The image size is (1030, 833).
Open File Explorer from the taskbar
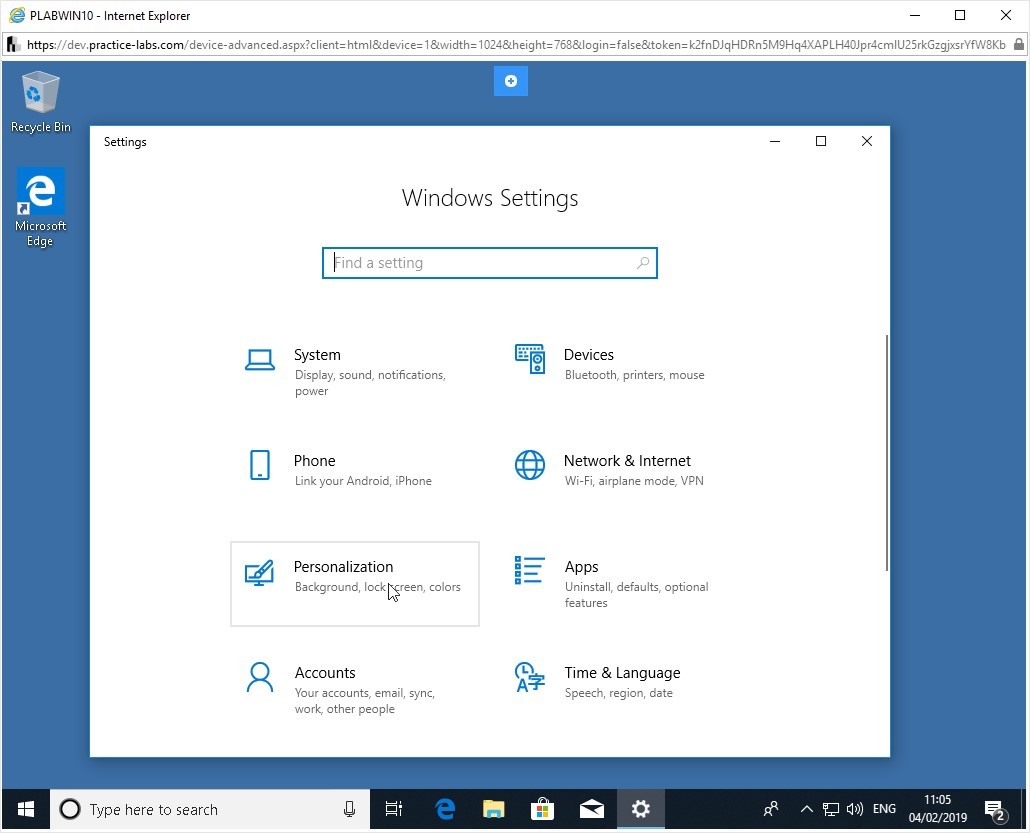[493, 809]
